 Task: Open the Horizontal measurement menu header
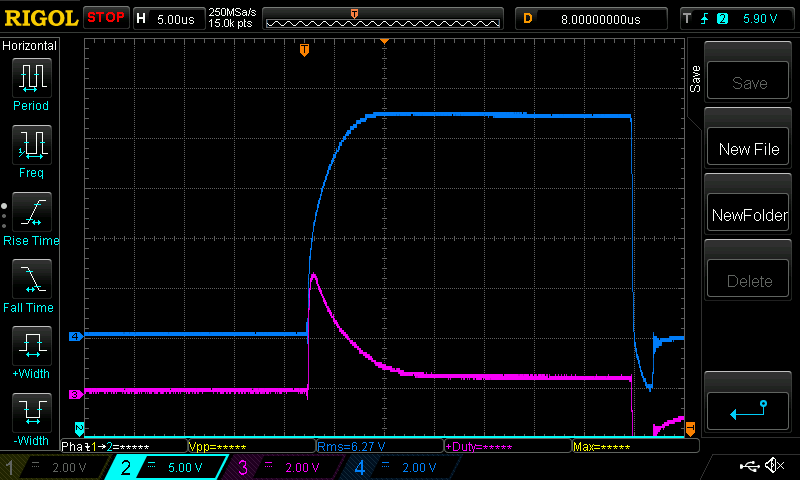point(31,46)
